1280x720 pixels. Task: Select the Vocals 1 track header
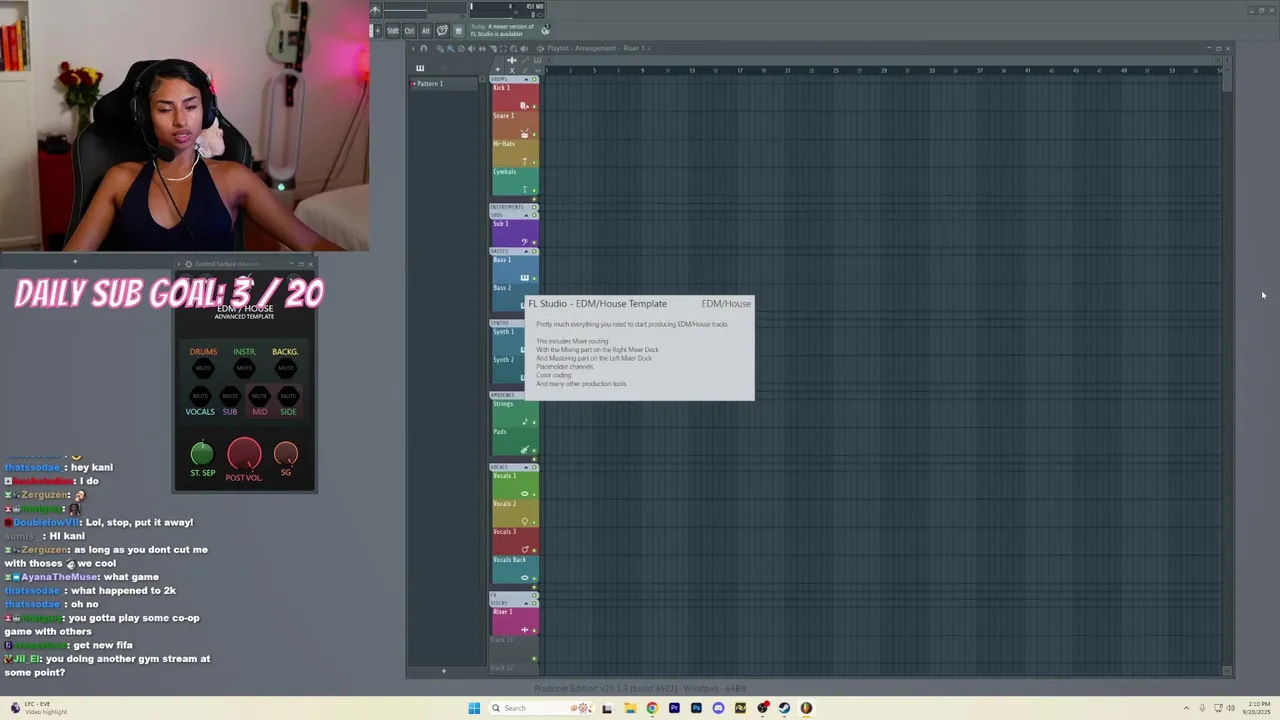coord(514,485)
